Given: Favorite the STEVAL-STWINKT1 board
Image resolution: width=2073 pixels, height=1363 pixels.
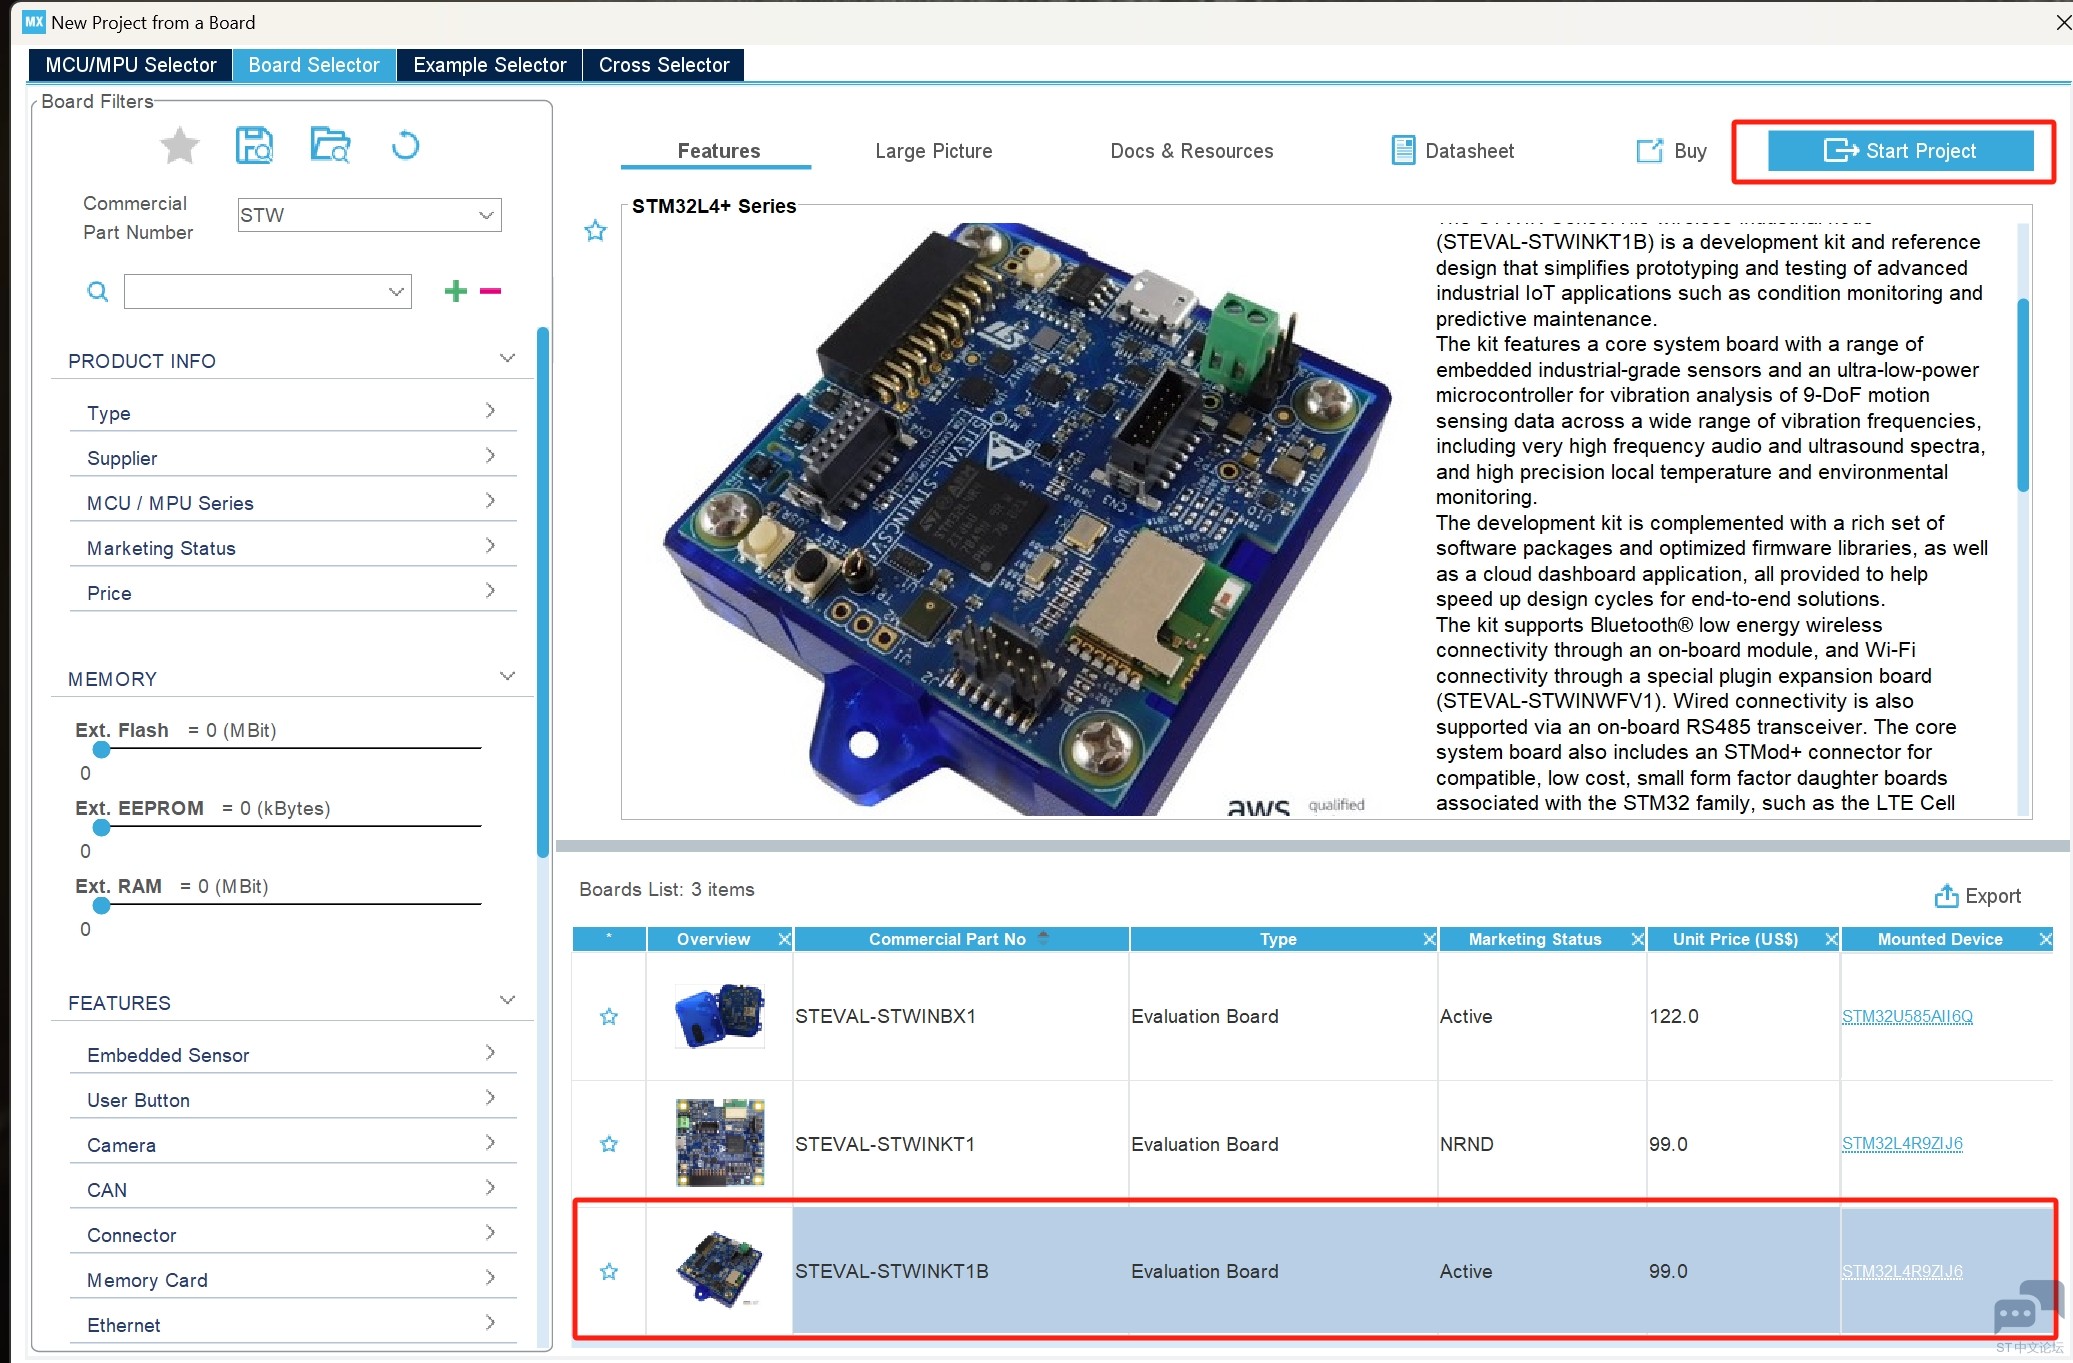Looking at the screenshot, I should click(609, 1144).
